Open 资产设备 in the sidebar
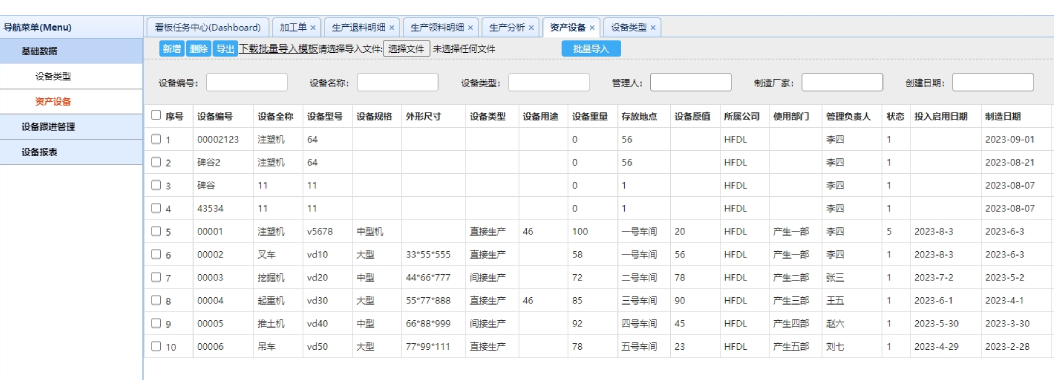Viewport: 1055px width, 380px height. coord(53,102)
